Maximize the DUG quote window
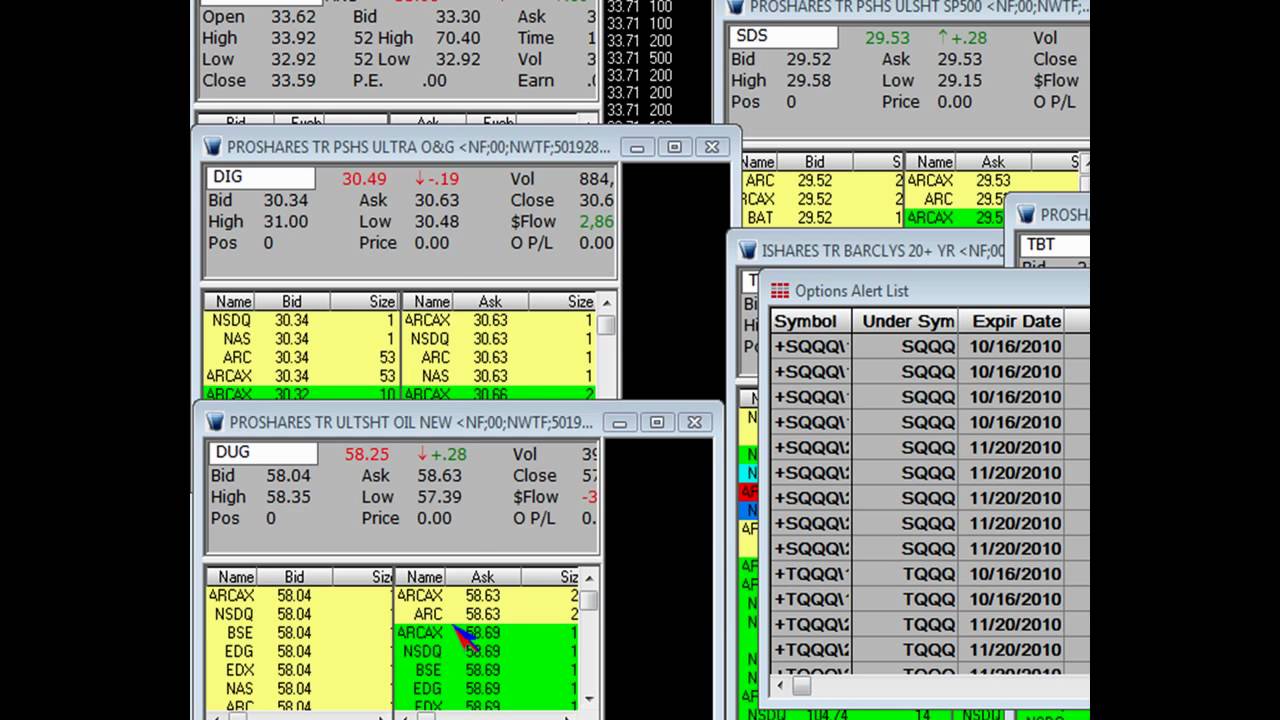Image resolution: width=1280 pixels, height=720 pixels. point(657,423)
